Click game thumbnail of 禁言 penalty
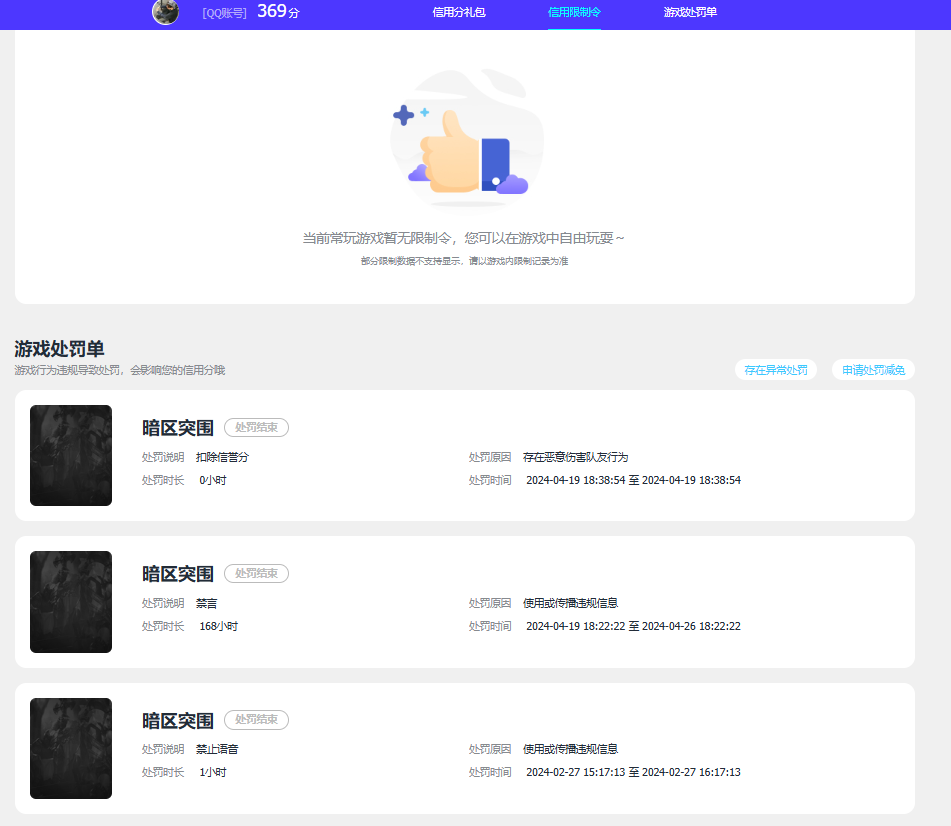 [x=71, y=602]
